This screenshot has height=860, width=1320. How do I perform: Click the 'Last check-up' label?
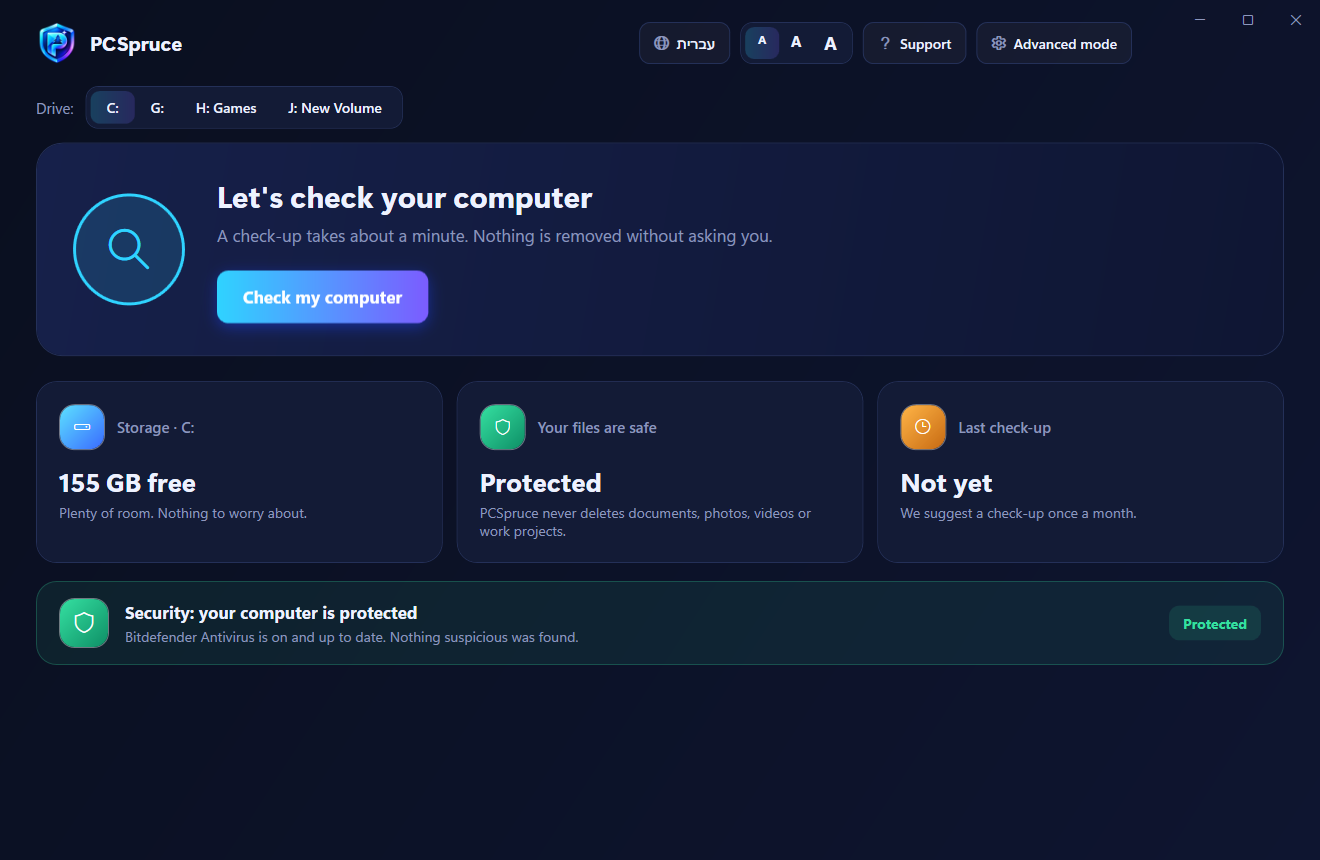click(x=1004, y=428)
